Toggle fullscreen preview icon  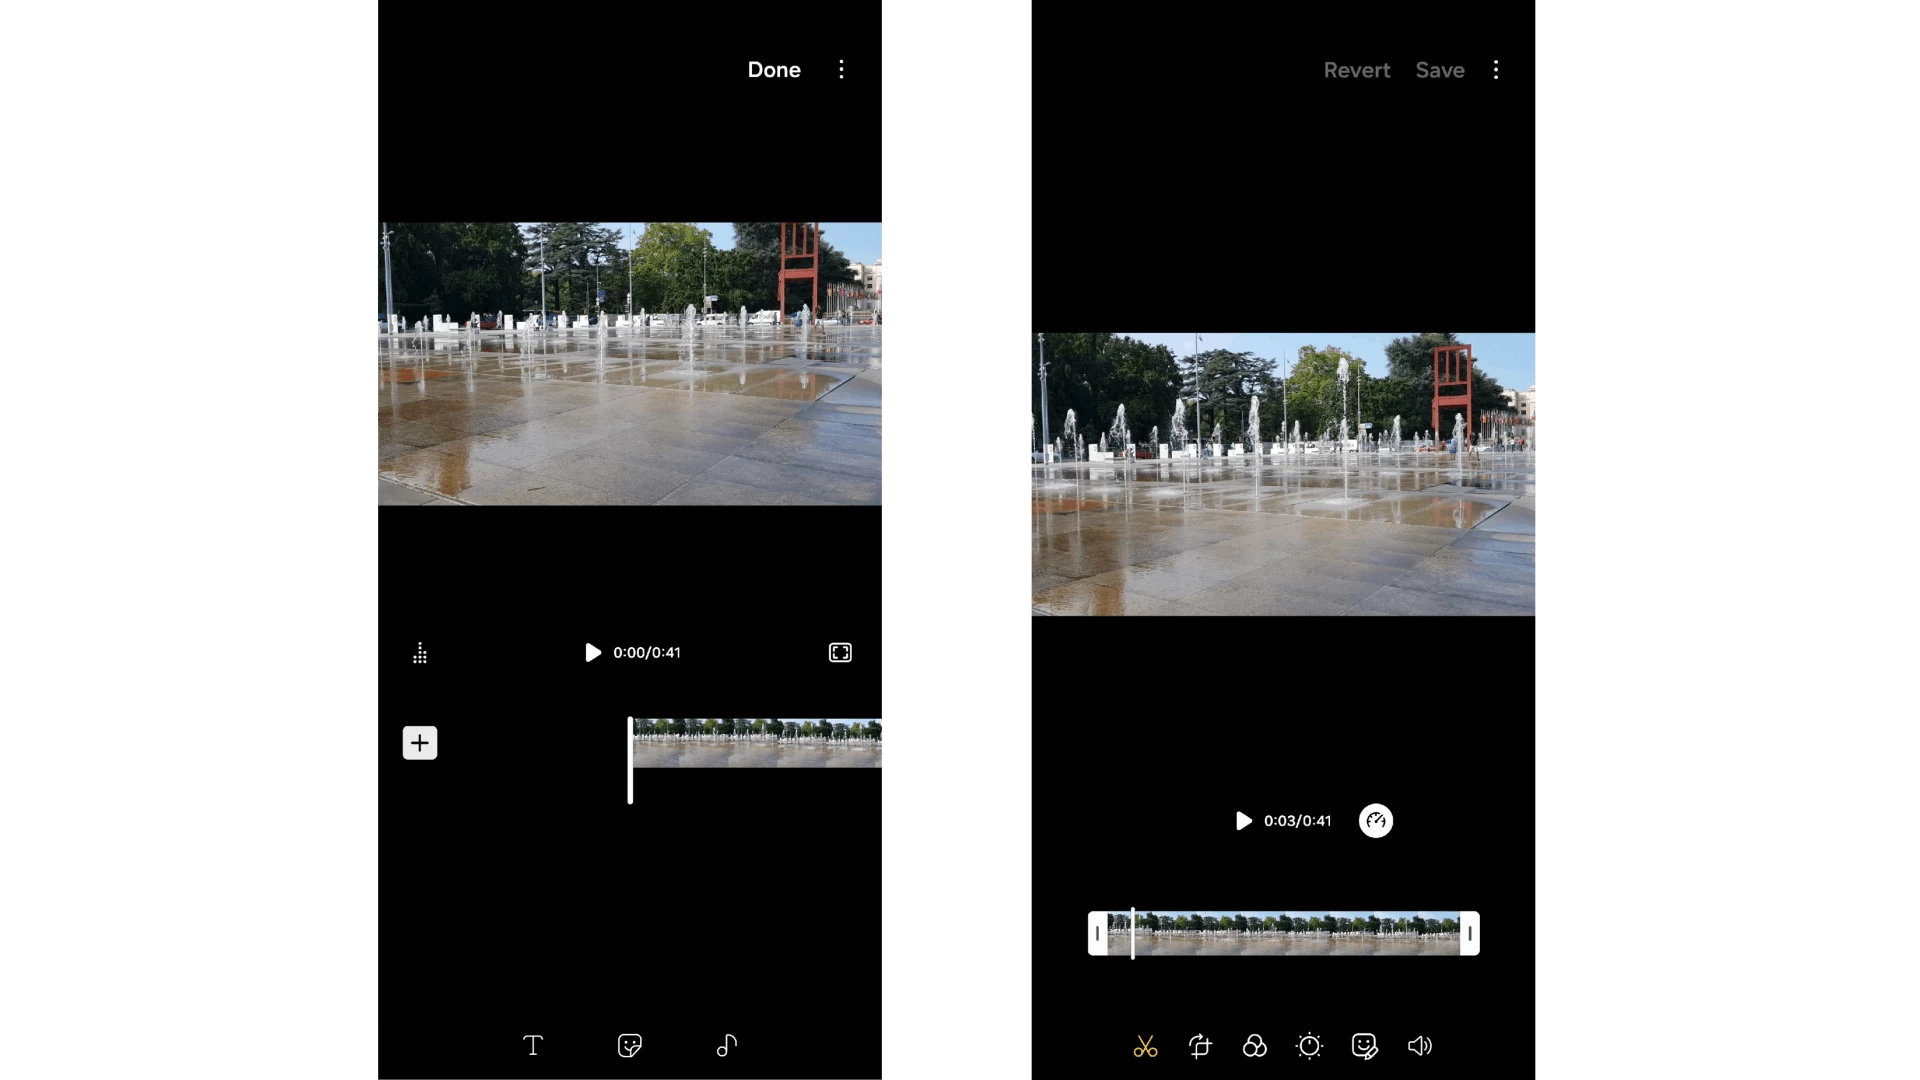click(x=840, y=653)
